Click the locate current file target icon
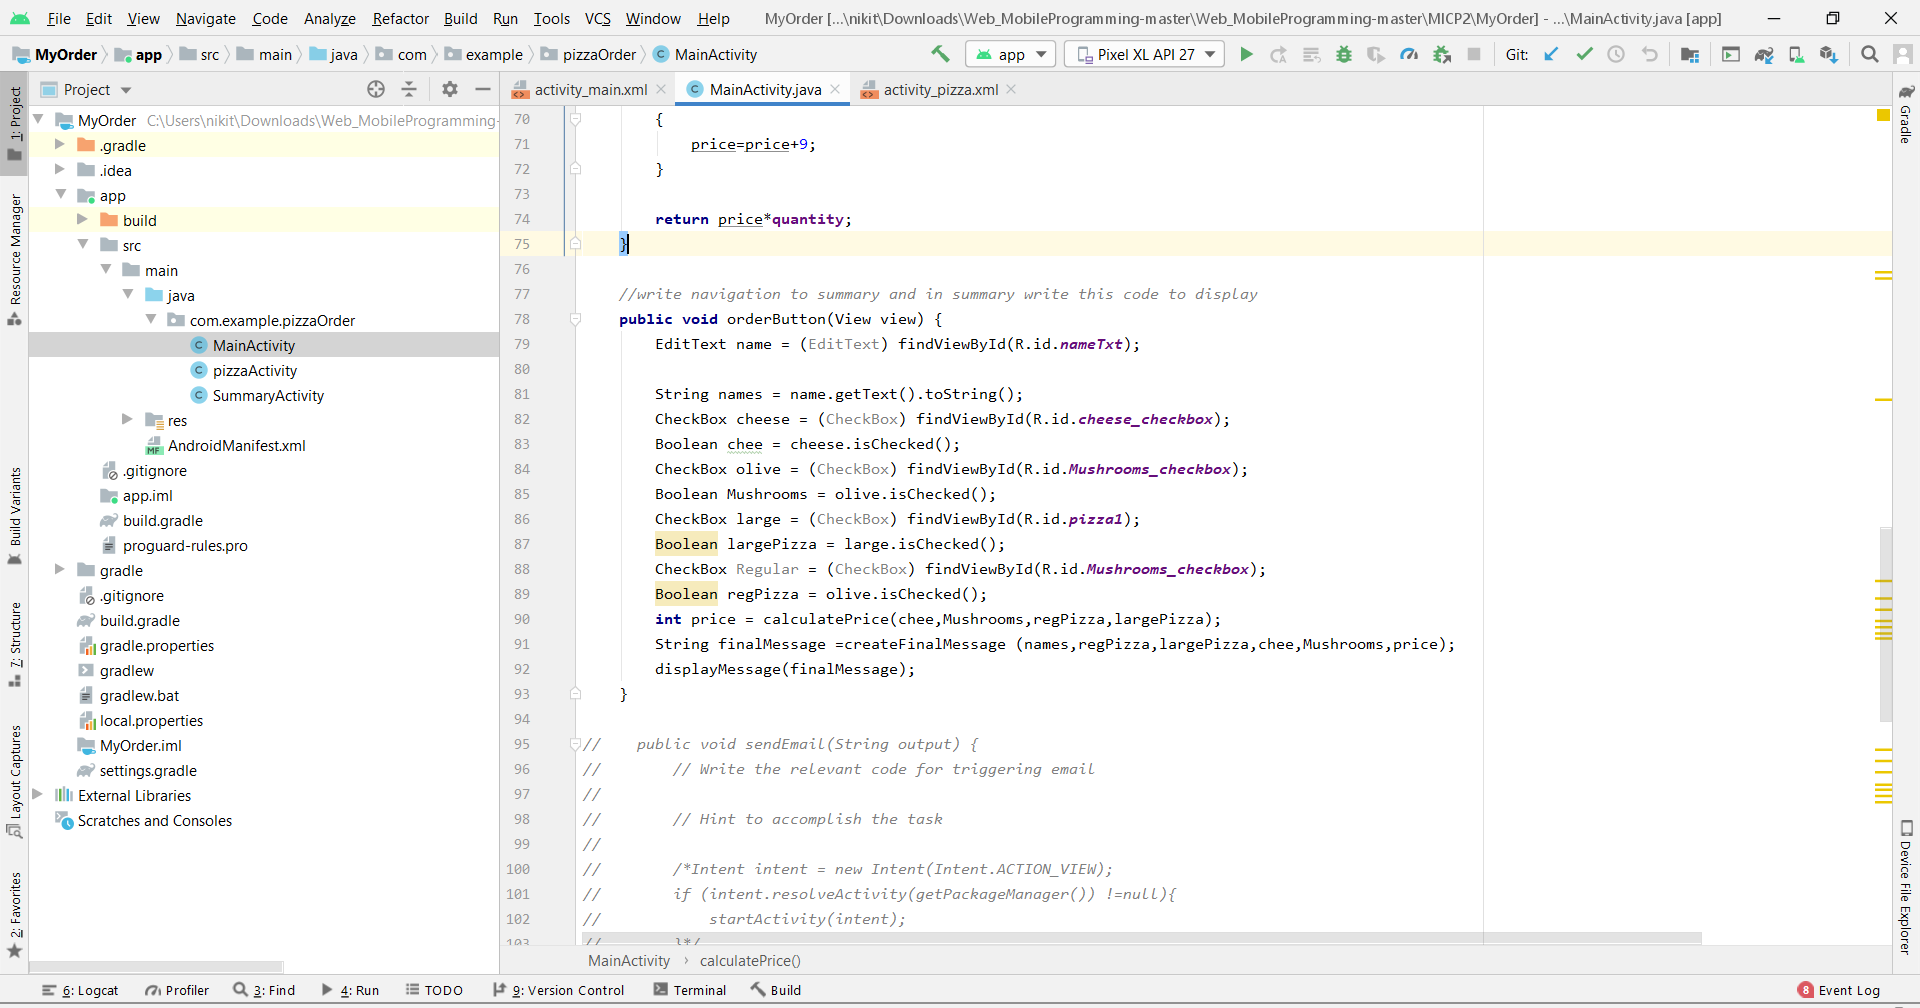Screen dimensions: 1920x1008 tap(376, 89)
